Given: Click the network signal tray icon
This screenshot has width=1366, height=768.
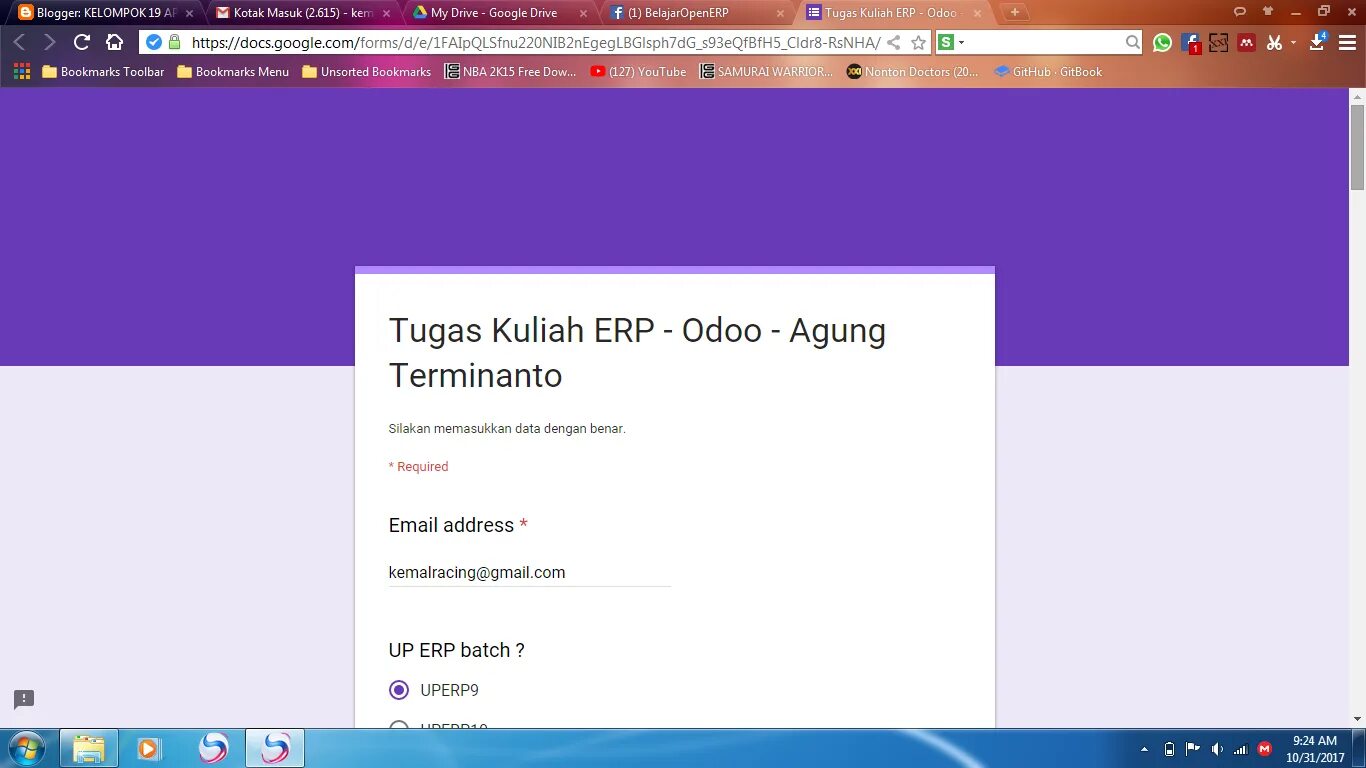Looking at the screenshot, I should click(1241, 749).
